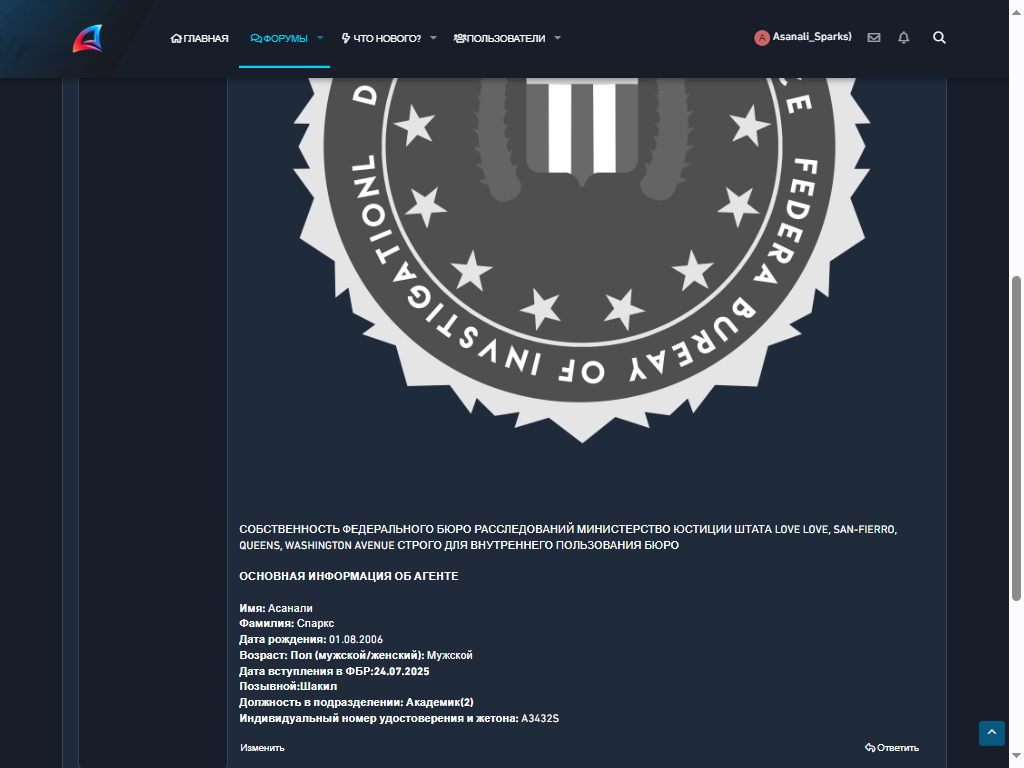Expand the Что нового? dropdown arrow

click(433, 38)
